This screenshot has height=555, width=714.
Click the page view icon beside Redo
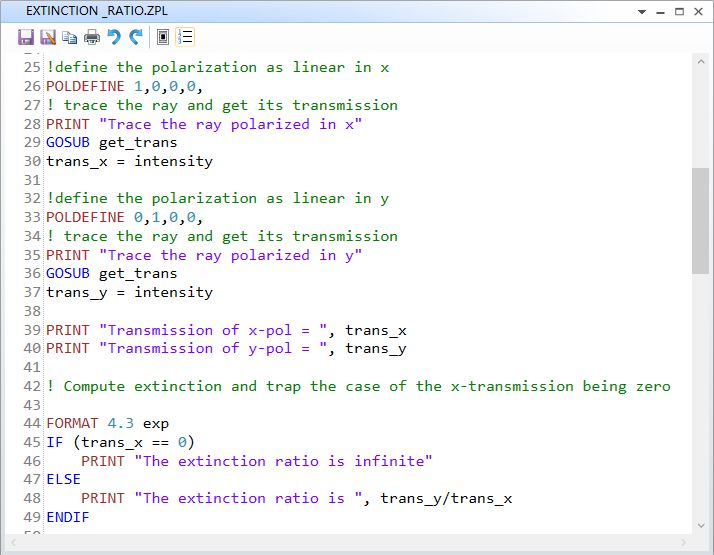pyautogui.click(x=163, y=37)
